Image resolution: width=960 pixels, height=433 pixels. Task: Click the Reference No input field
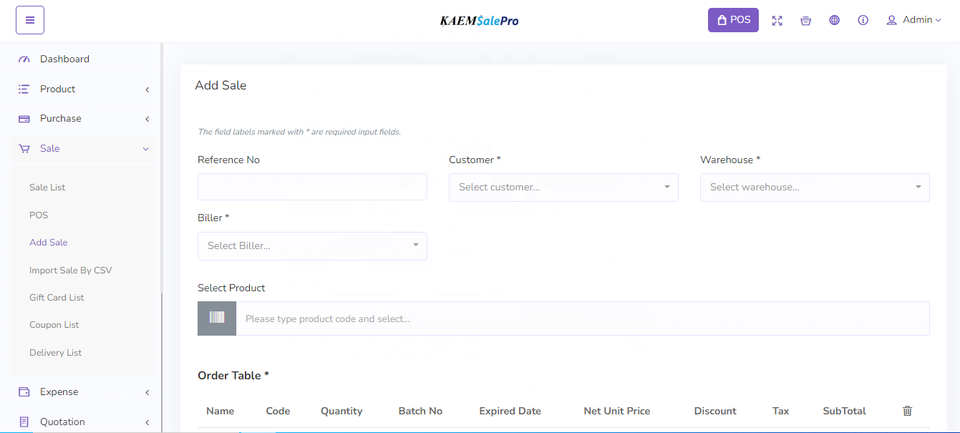(x=312, y=187)
